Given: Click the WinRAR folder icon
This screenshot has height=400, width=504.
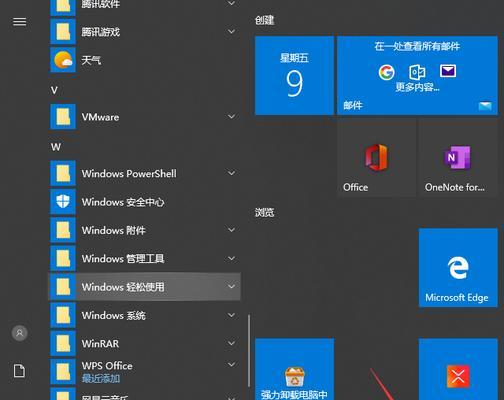Looking at the screenshot, I should [x=63, y=343].
